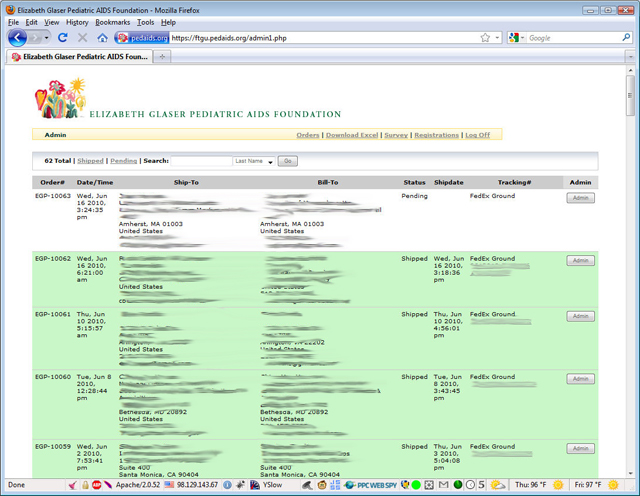640x496 pixels.
Task: Click the partly cloudy weather icon
Action: (498, 485)
